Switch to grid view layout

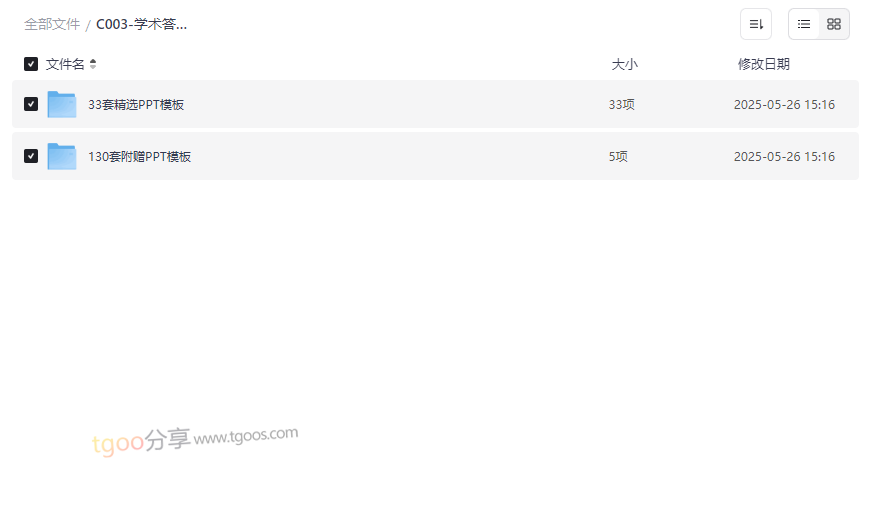coord(834,24)
